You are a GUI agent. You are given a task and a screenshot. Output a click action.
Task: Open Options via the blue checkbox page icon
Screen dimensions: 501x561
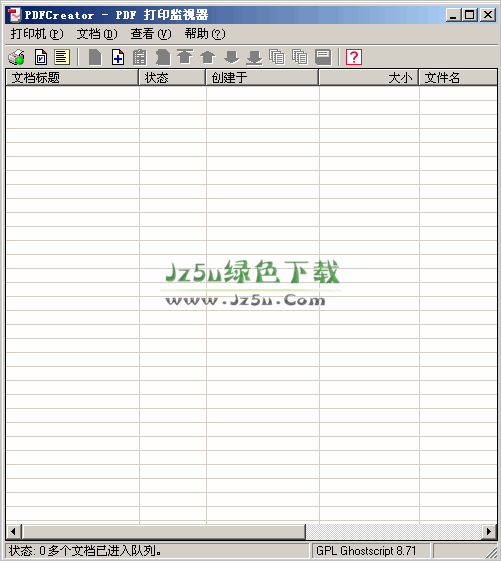[x=41, y=57]
